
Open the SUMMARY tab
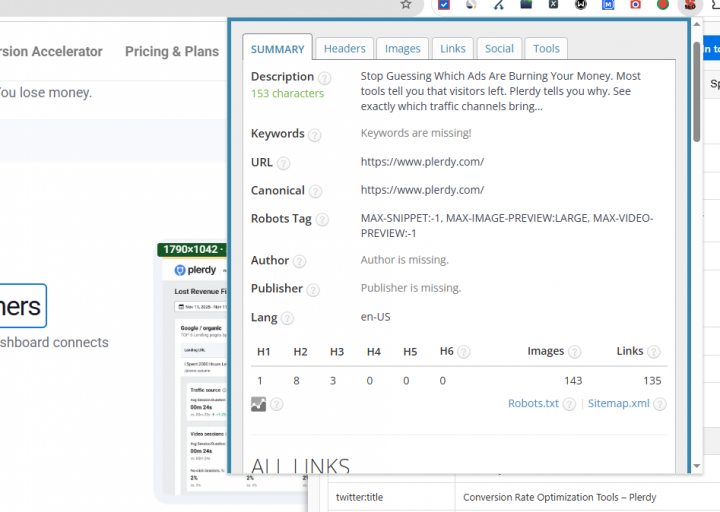[x=277, y=48]
